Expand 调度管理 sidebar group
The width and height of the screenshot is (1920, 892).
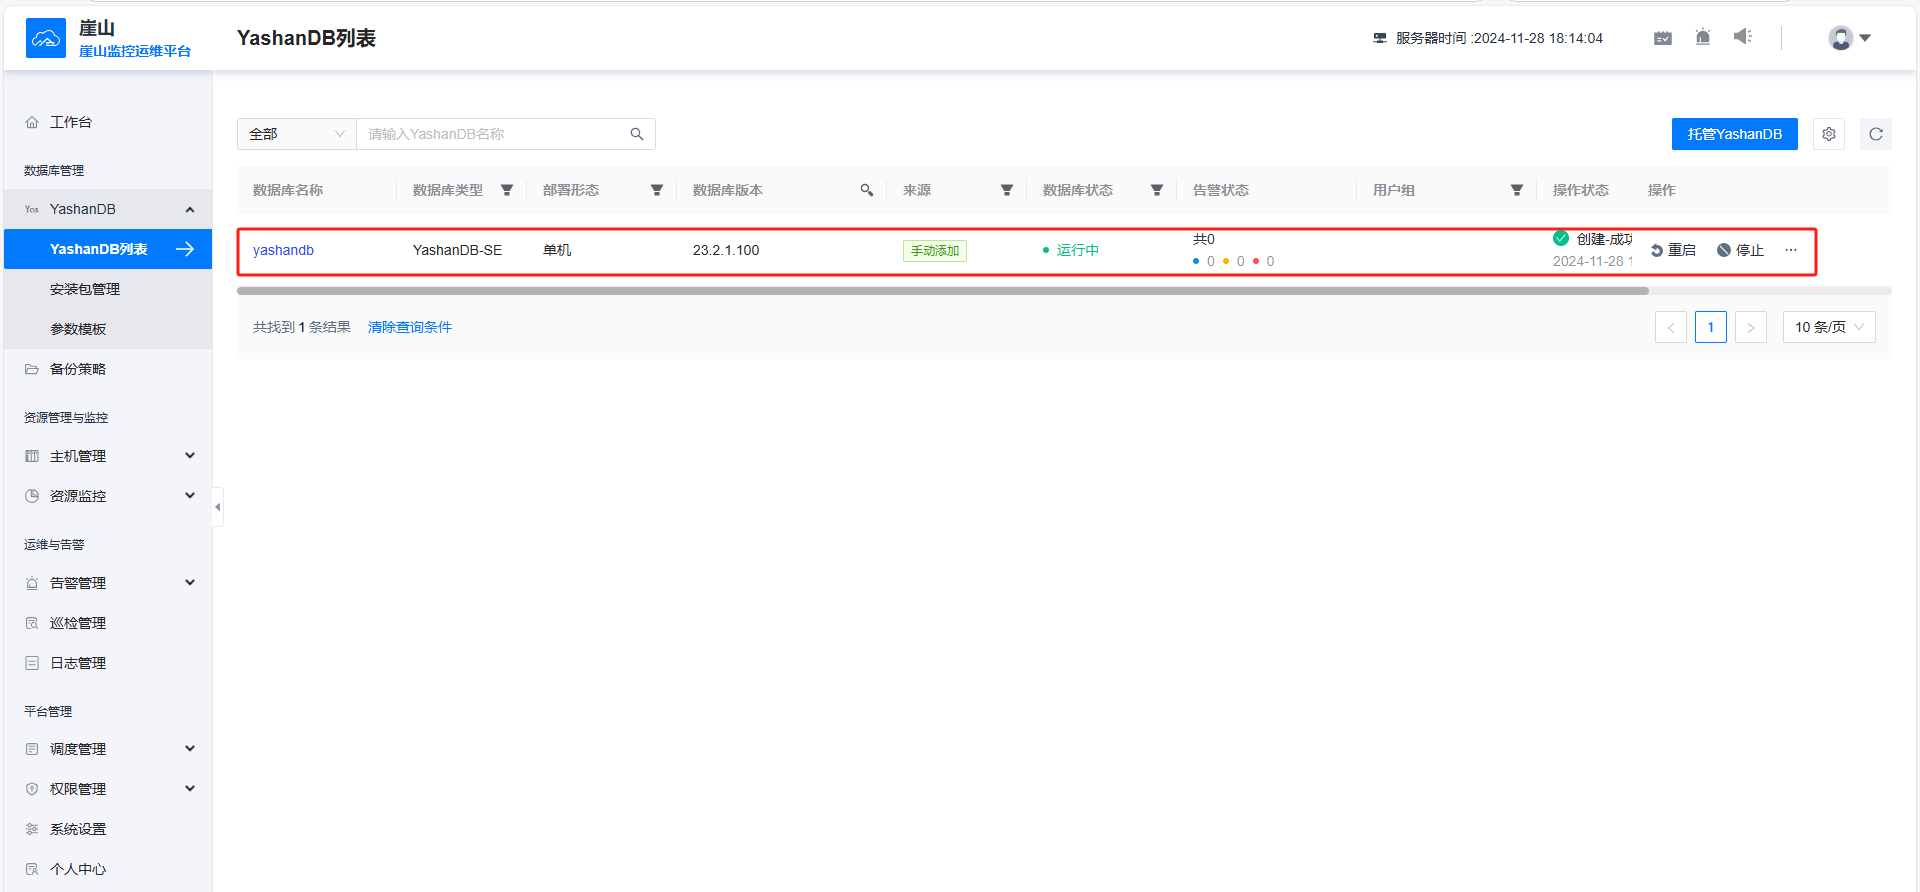point(108,749)
